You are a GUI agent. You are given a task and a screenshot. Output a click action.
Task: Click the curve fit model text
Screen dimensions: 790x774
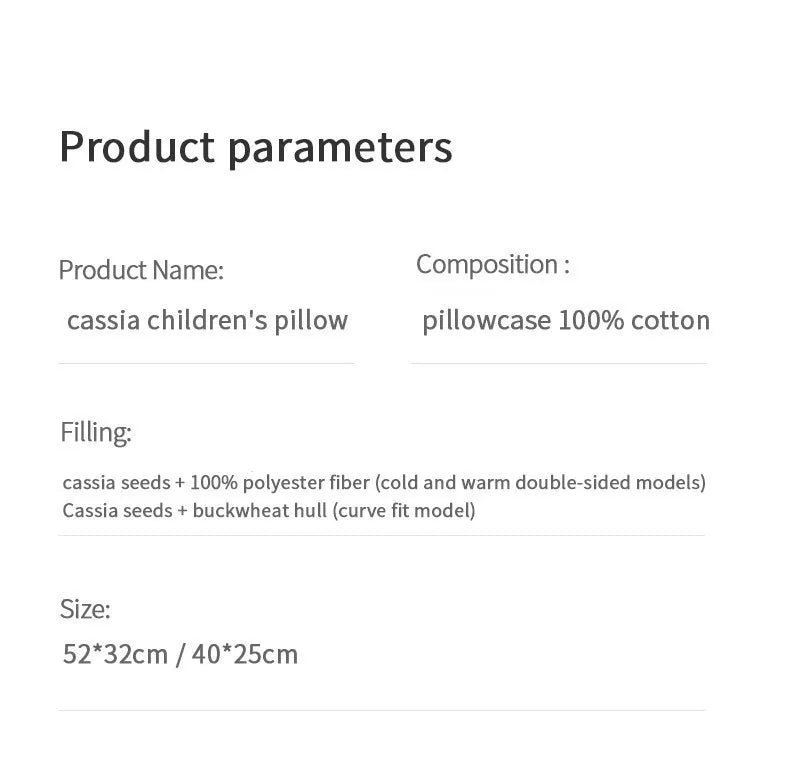tap(404, 511)
